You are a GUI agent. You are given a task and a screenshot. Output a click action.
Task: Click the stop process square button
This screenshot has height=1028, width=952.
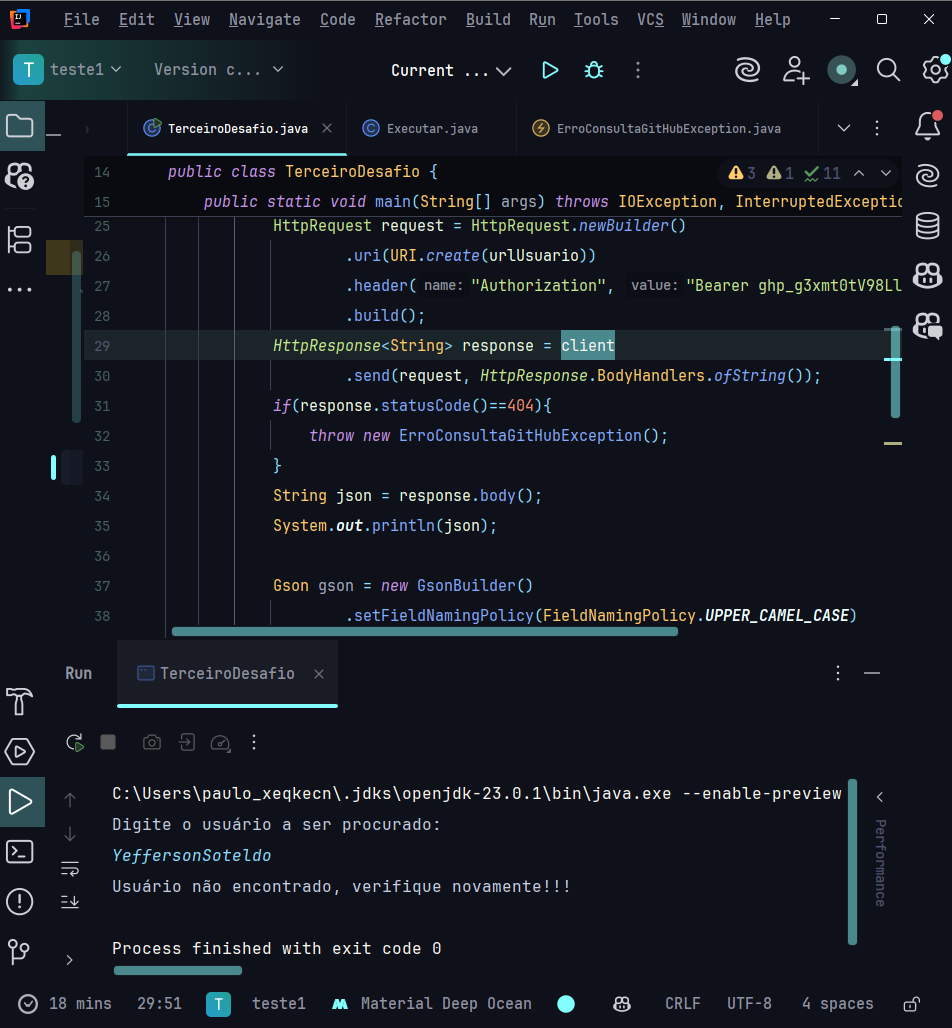(108, 742)
